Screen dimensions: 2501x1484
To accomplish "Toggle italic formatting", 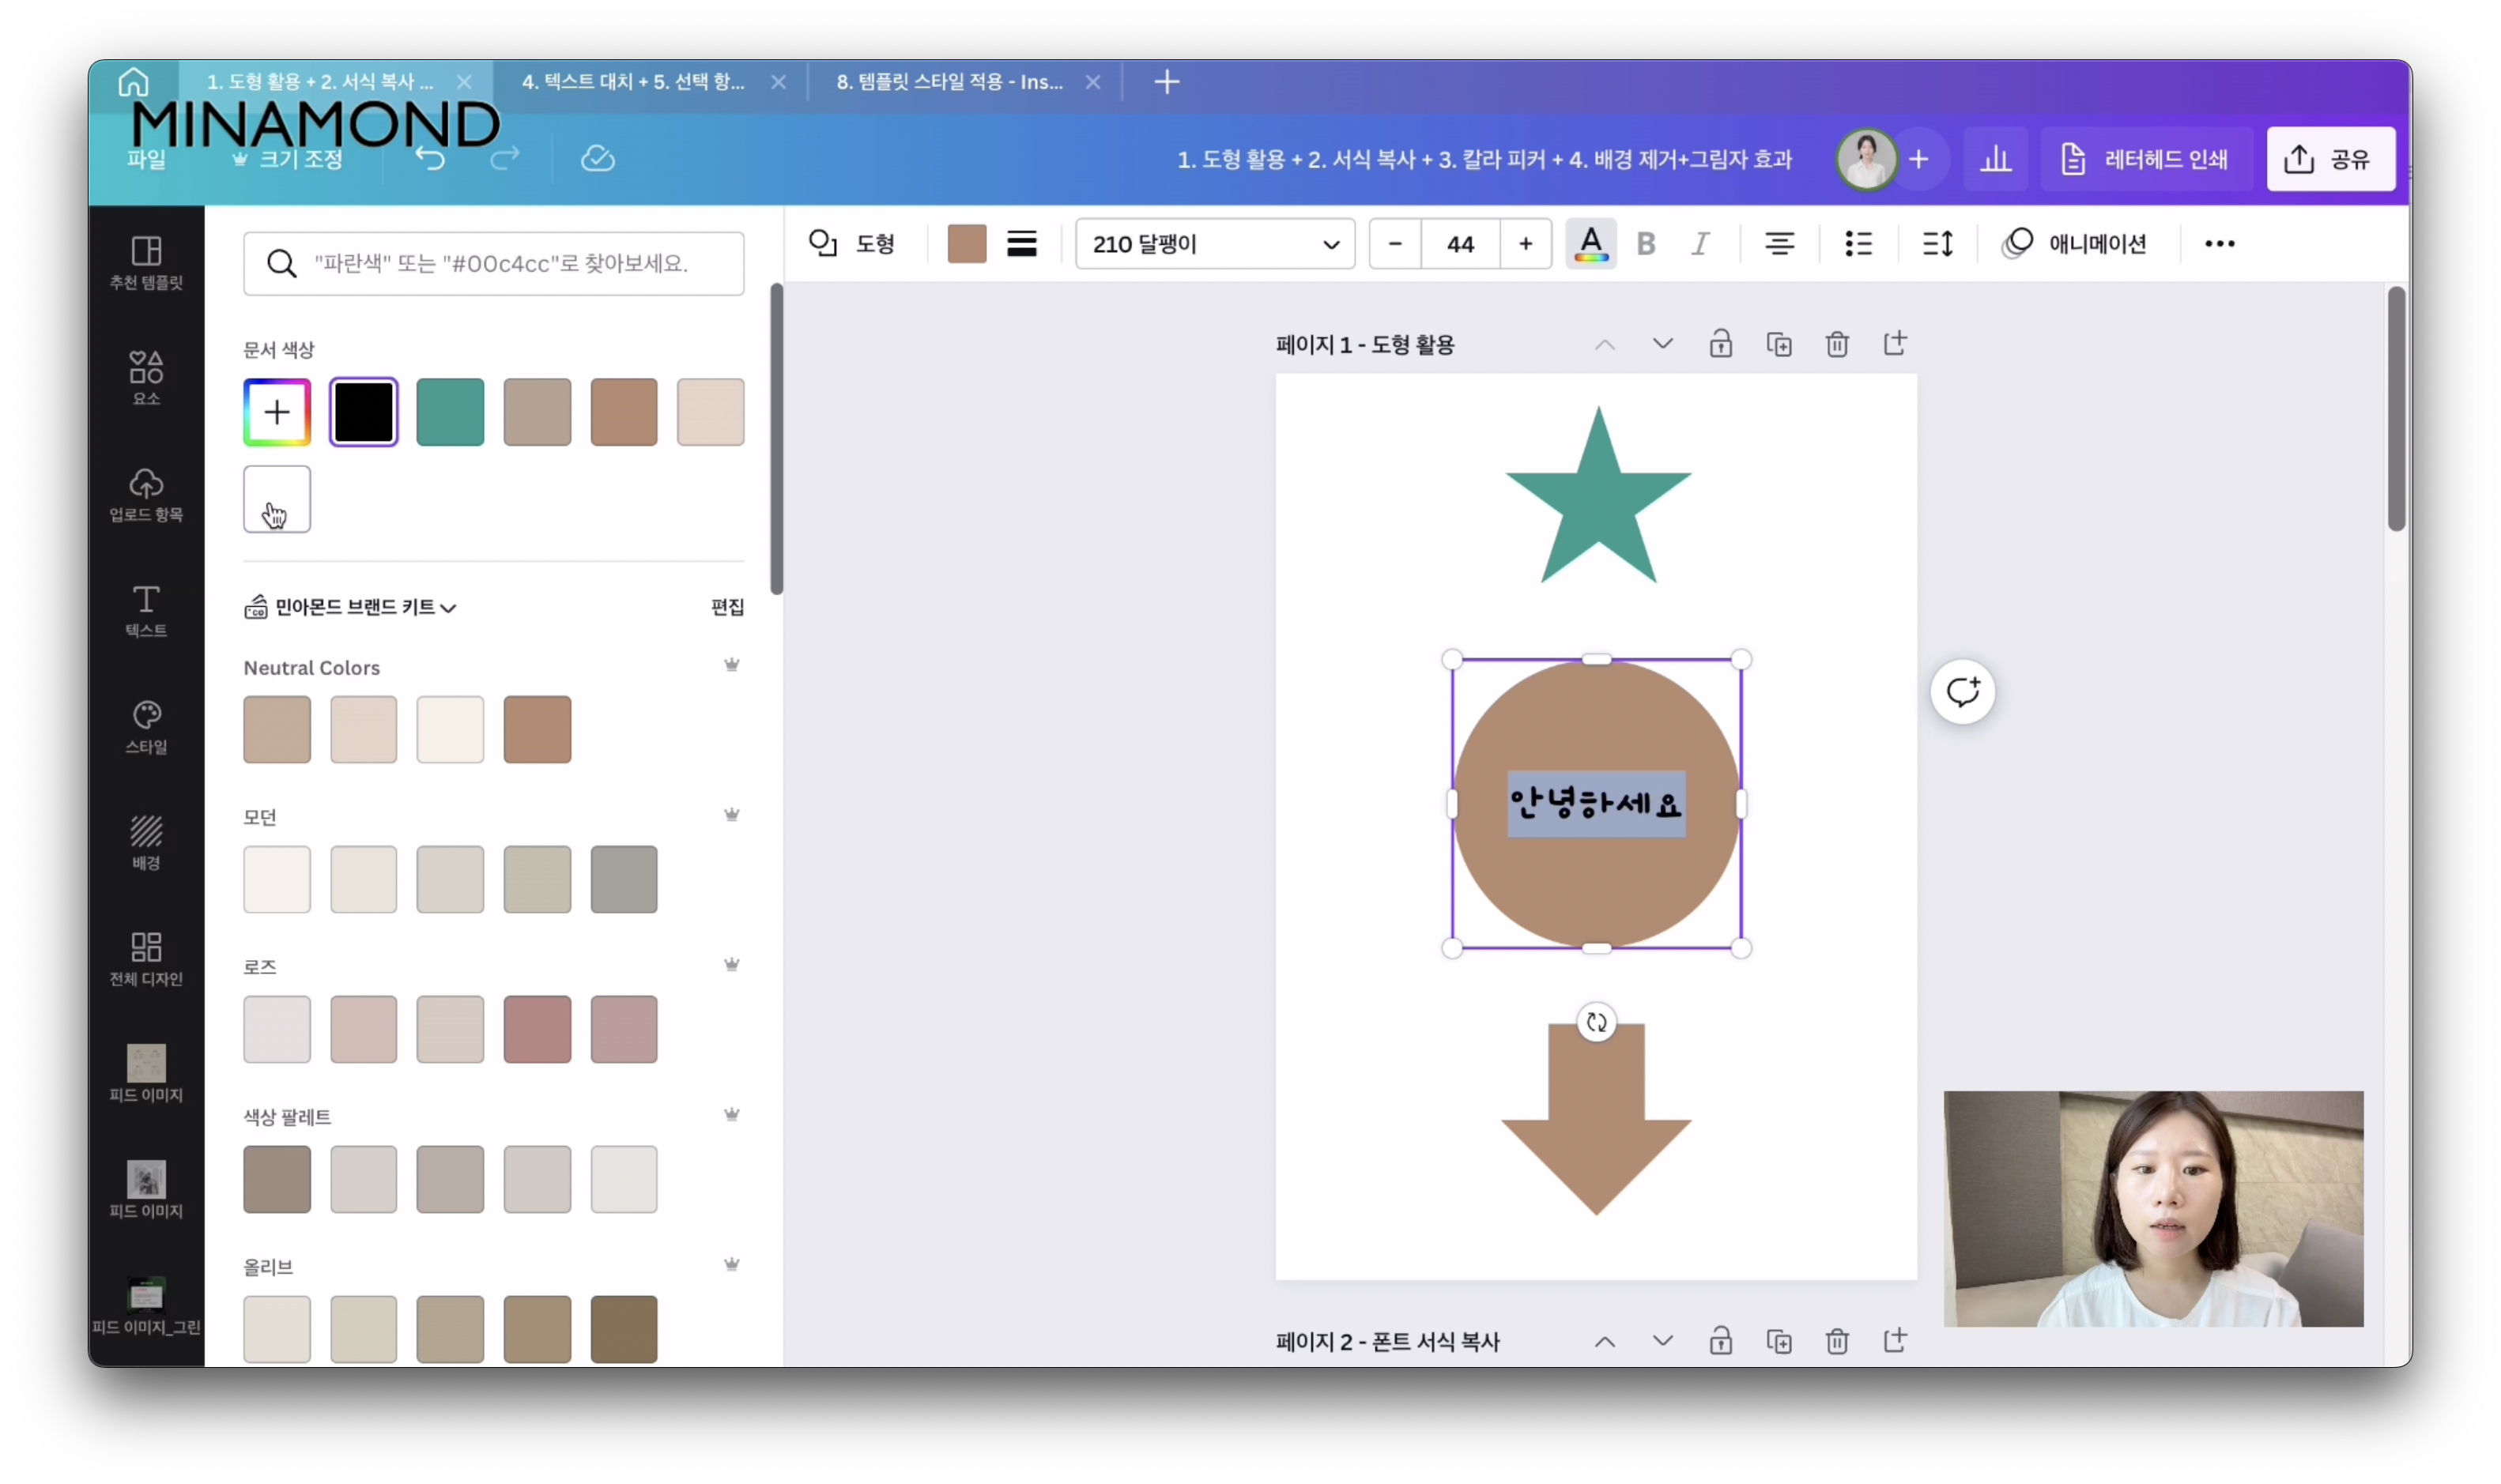I will (x=1700, y=244).
